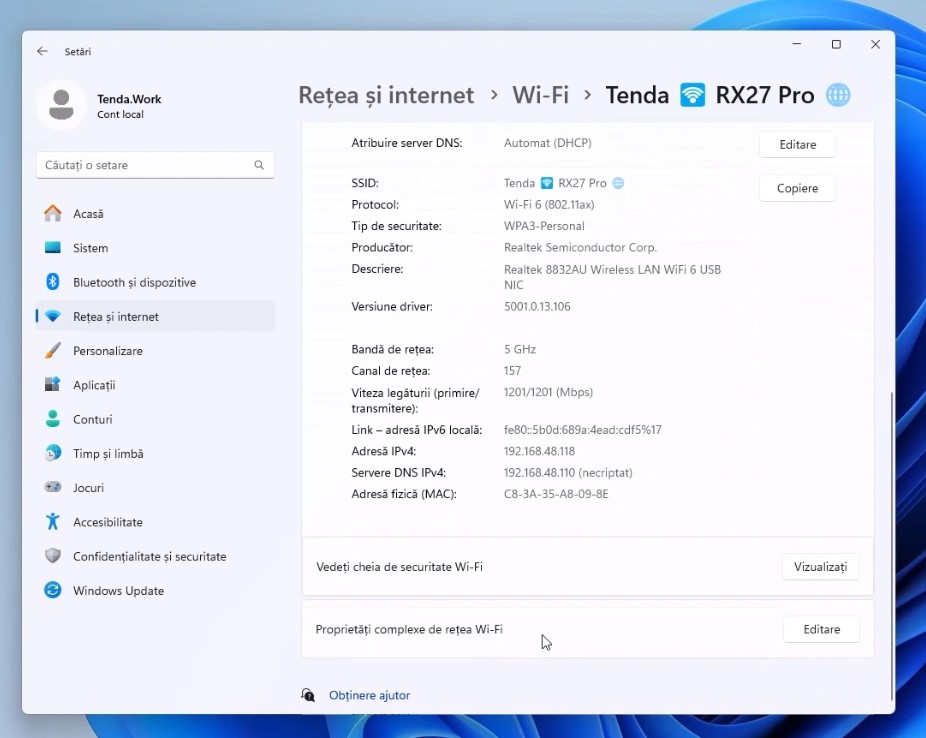This screenshot has width=926, height=738.
Task: Click the Rețea și internet Wi-Fi icon
Action: 53,316
